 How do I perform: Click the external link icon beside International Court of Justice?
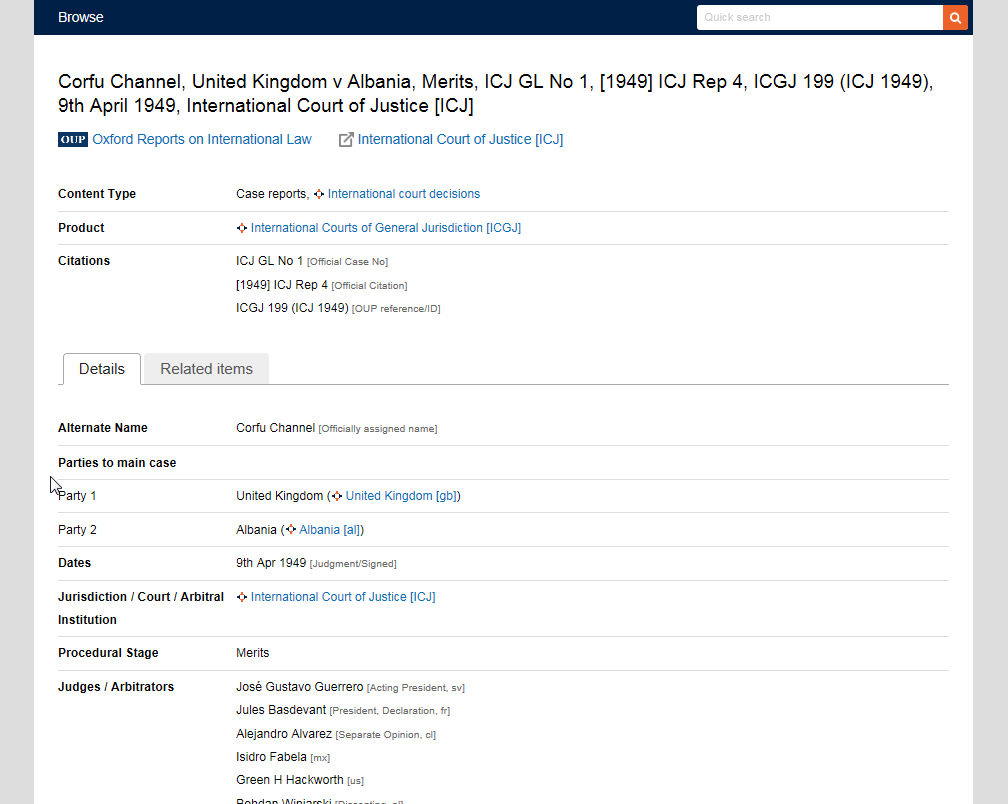(x=346, y=139)
